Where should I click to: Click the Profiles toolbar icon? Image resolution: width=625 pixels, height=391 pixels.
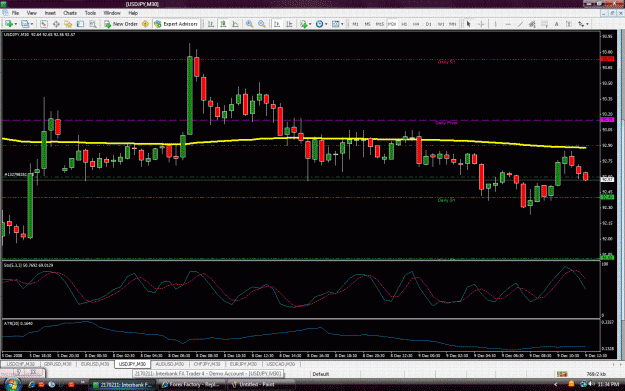click(25, 24)
